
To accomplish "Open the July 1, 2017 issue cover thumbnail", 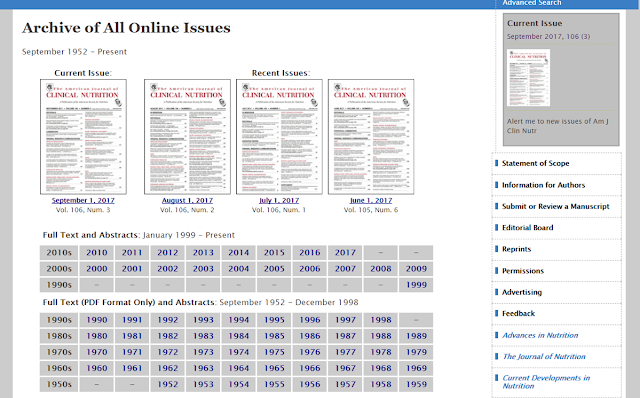I will 279,137.
